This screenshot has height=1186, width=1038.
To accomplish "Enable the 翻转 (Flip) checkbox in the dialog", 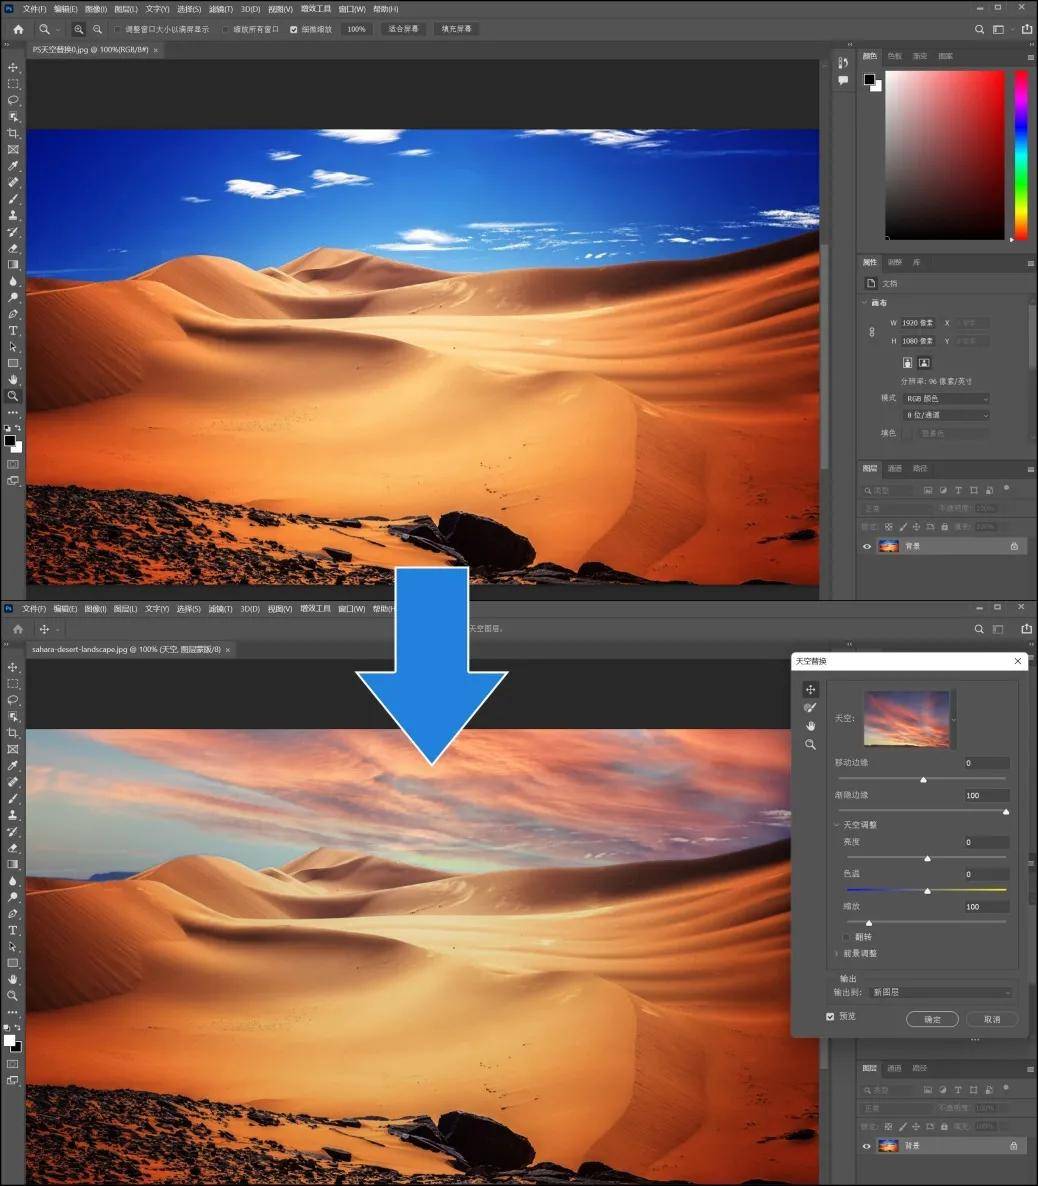I will [x=846, y=936].
